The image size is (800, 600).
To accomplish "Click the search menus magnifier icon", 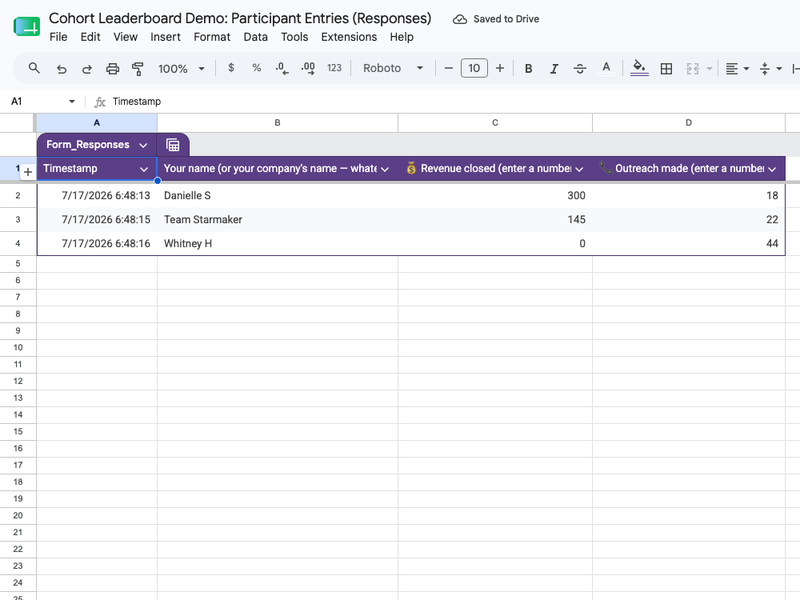I will [x=34, y=68].
